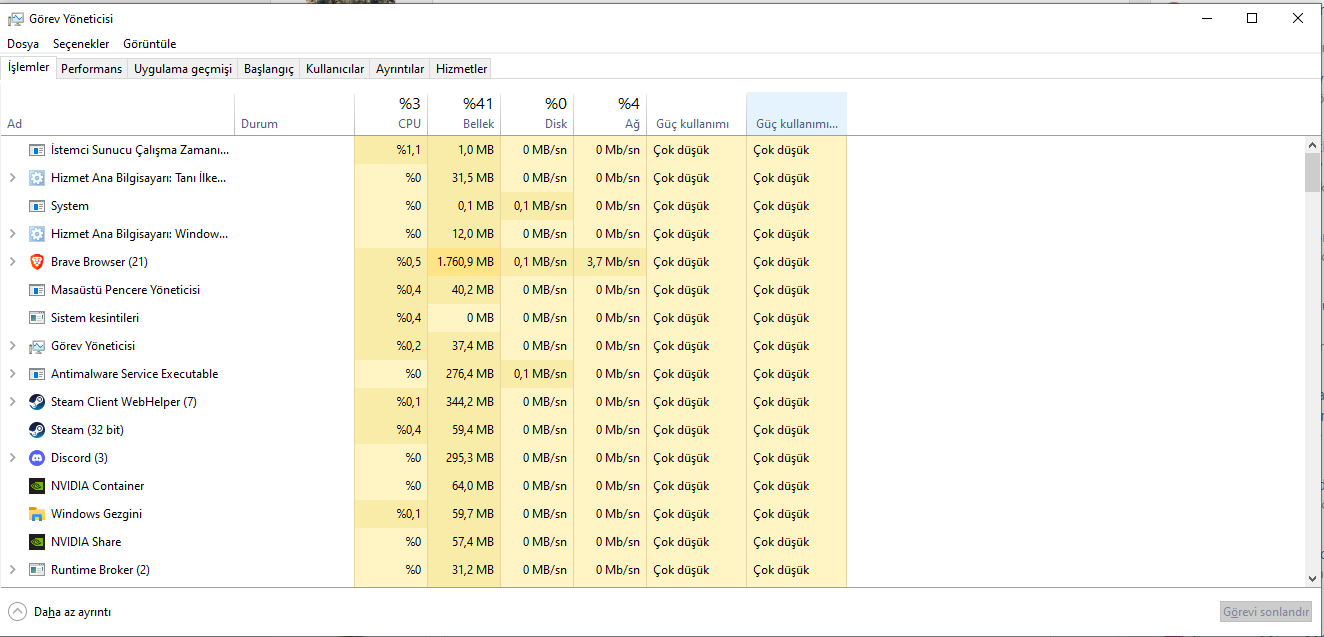Open the Seçenekler menu
Screen dimensions: 1324x637
click(x=81, y=44)
